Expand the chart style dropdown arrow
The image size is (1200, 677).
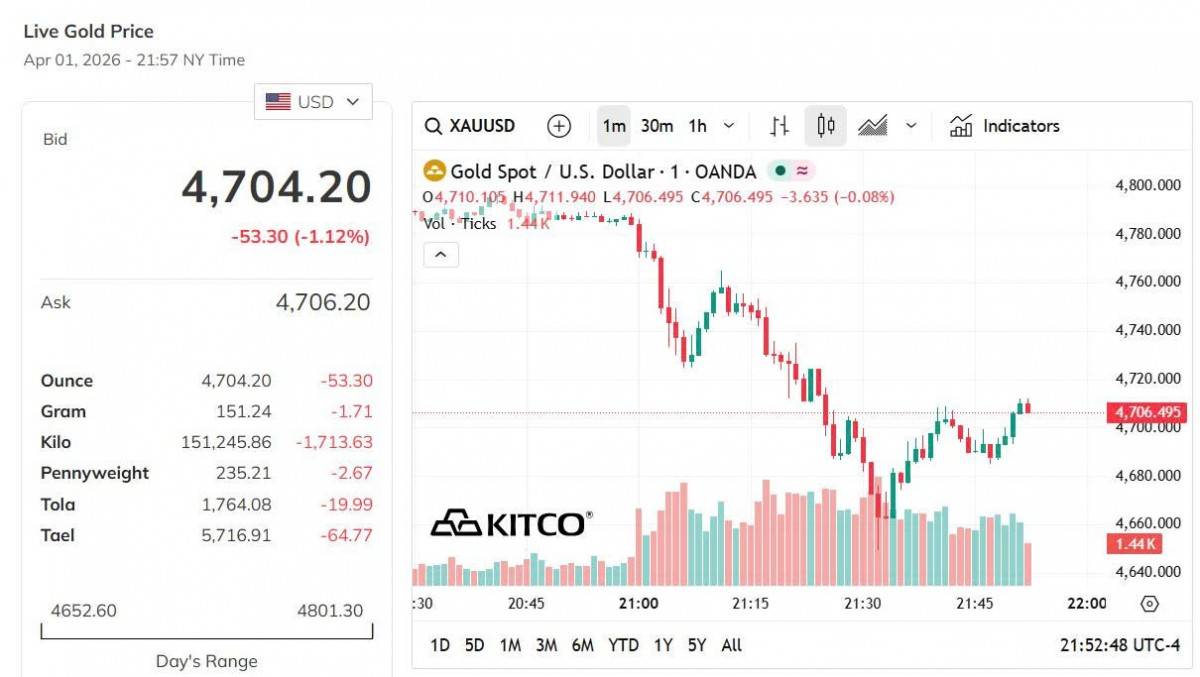(x=911, y=126)
